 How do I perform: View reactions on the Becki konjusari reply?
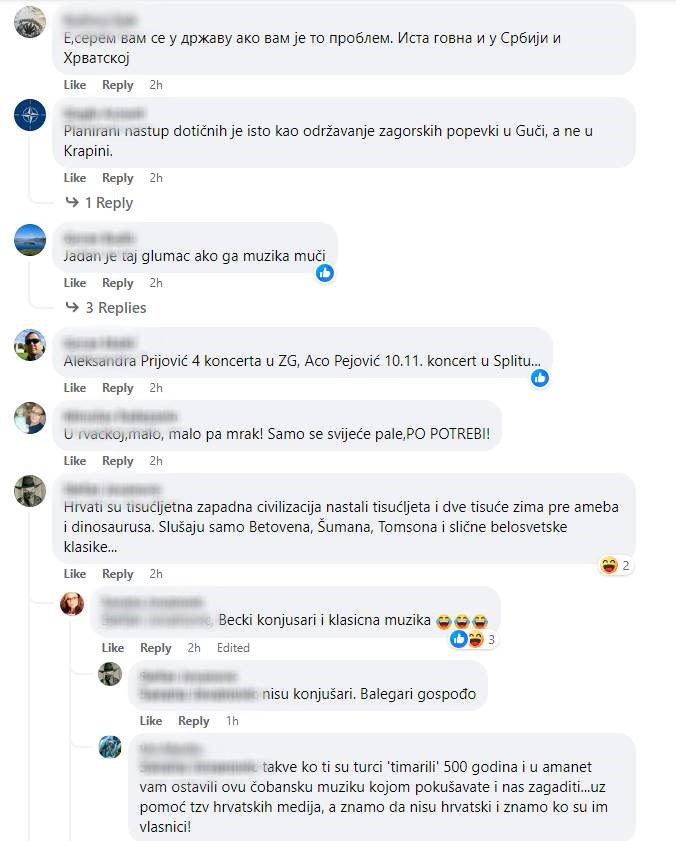474,639
